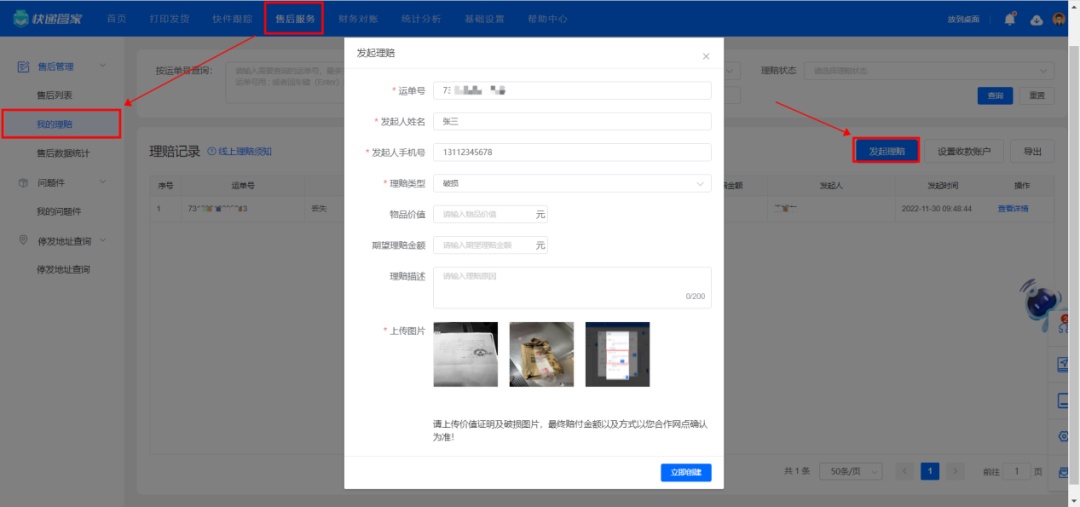Open the 理赔类型 dropdown showing 破损
The height and width of the screenshot is (507, 1080).
[x=571, y=183]
